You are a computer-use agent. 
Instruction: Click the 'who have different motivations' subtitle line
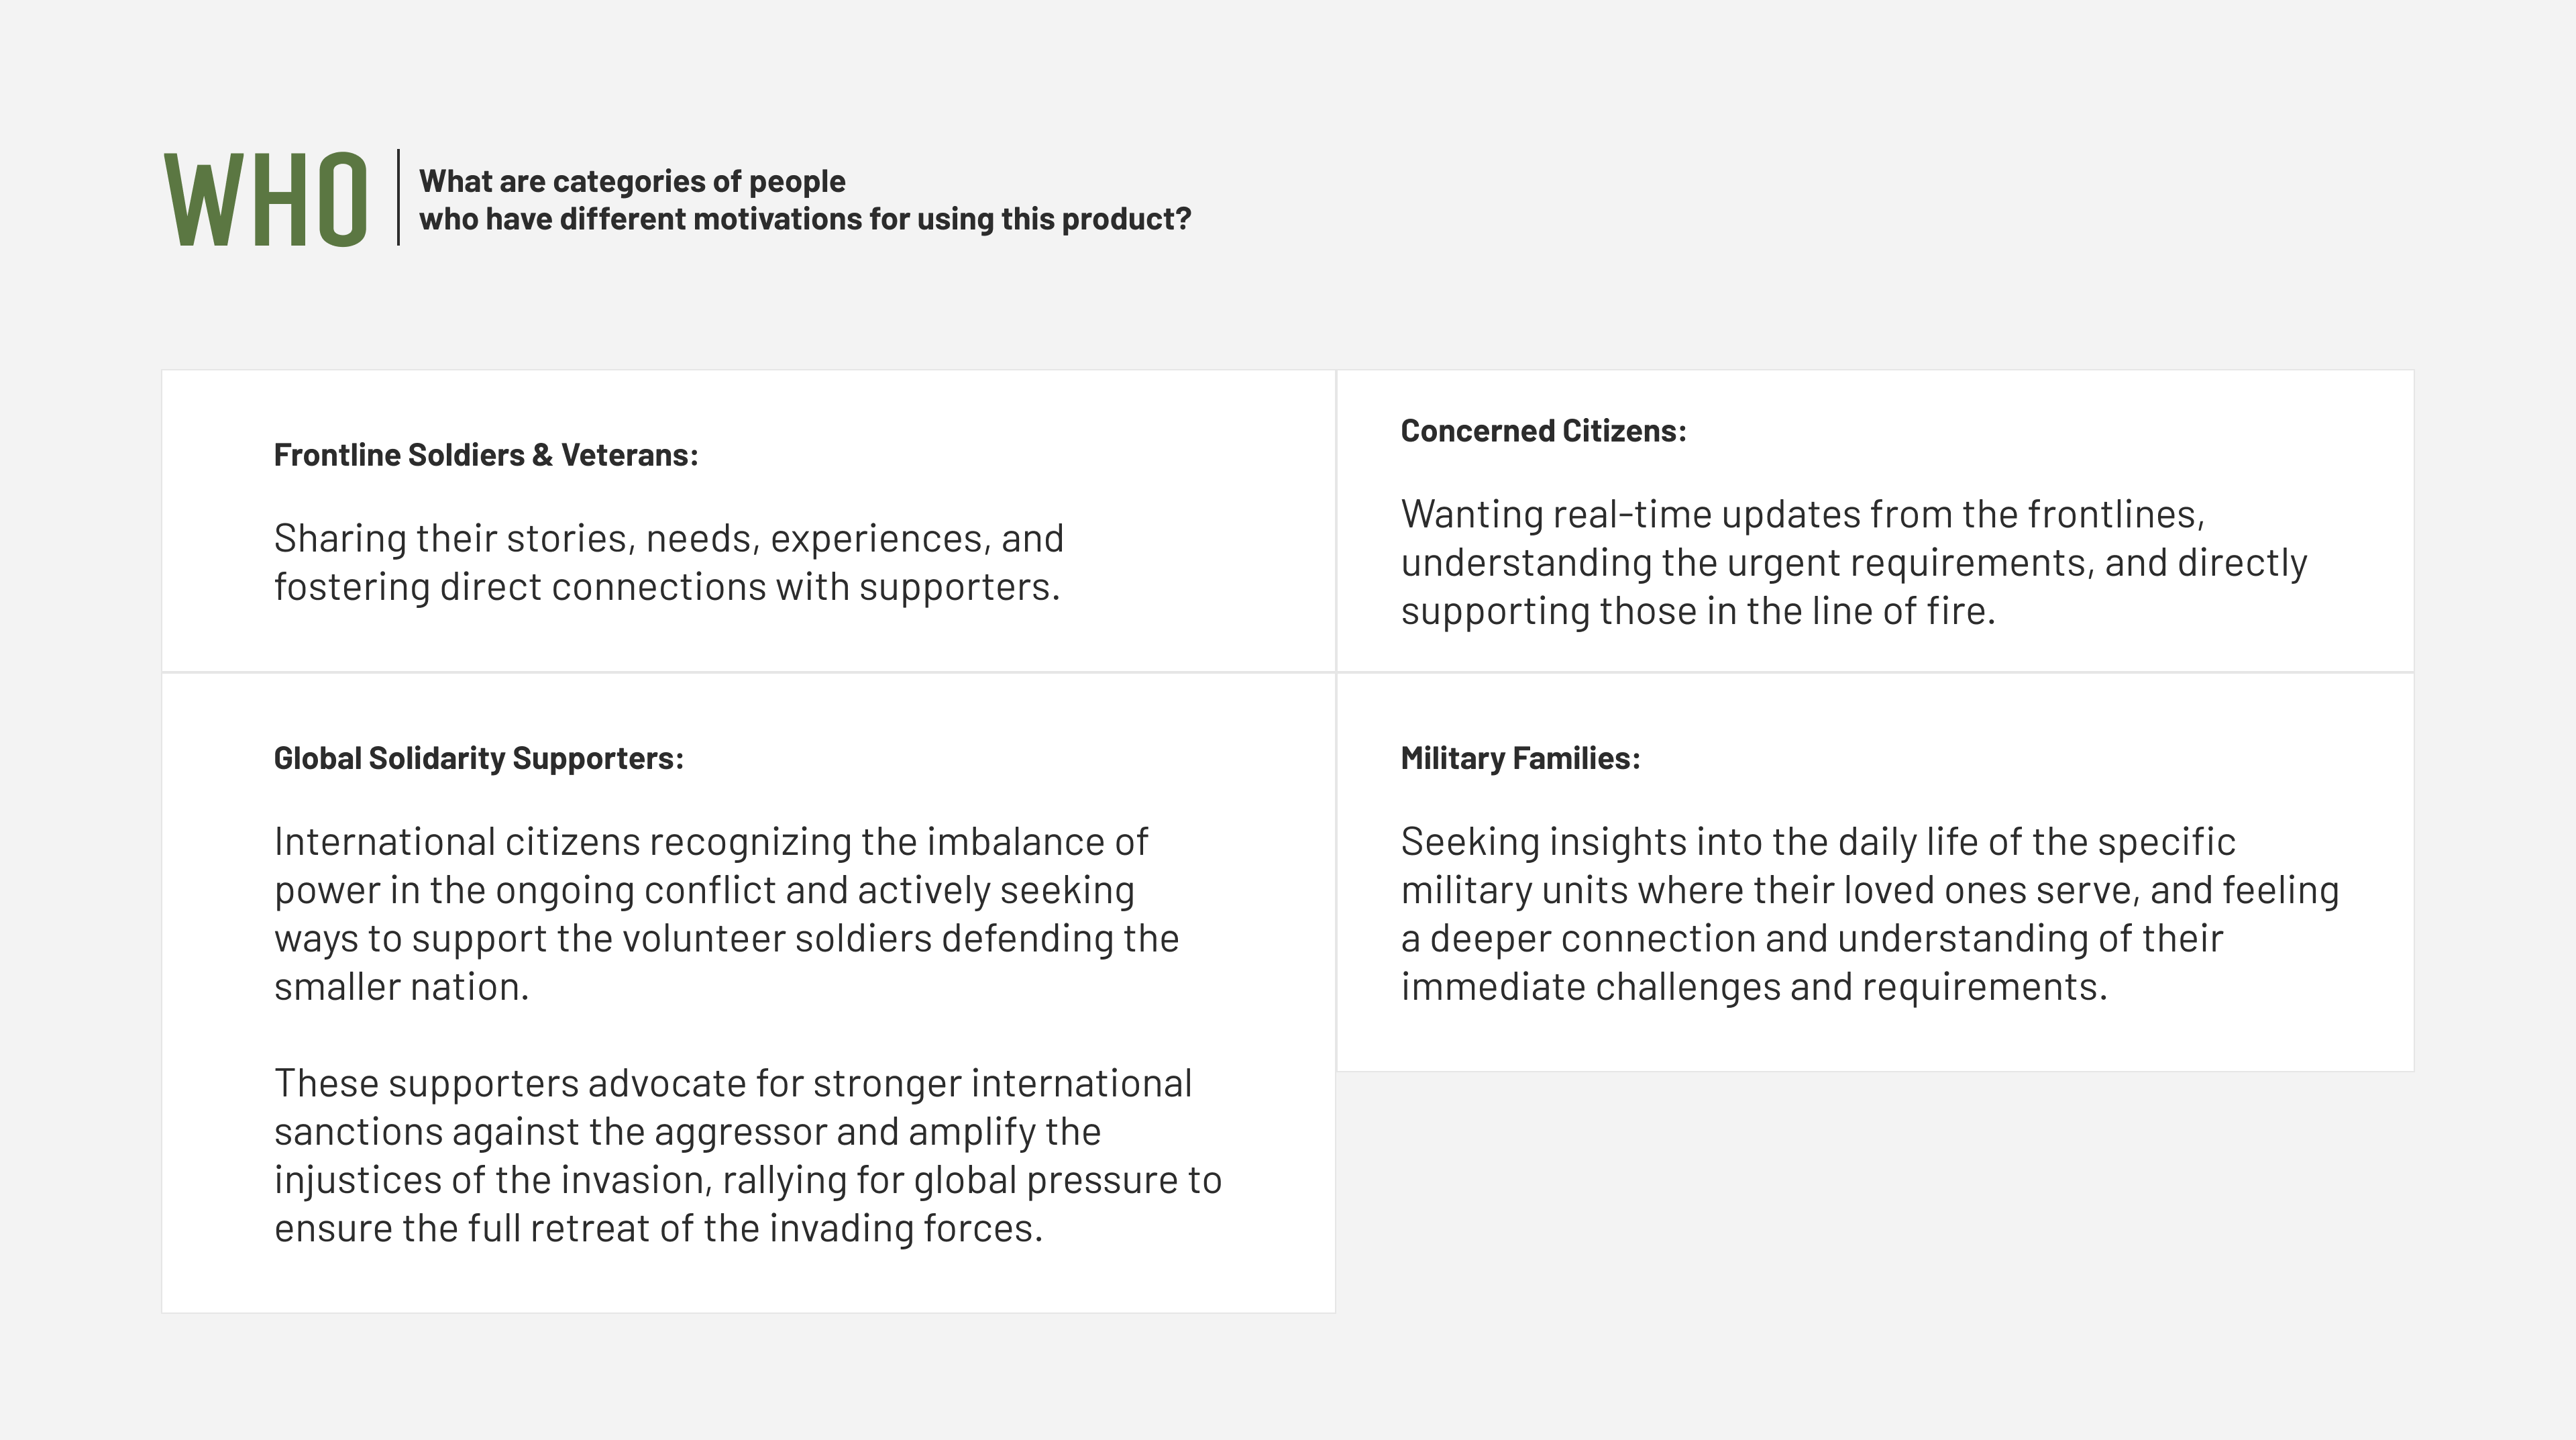[x=804, y=219]
